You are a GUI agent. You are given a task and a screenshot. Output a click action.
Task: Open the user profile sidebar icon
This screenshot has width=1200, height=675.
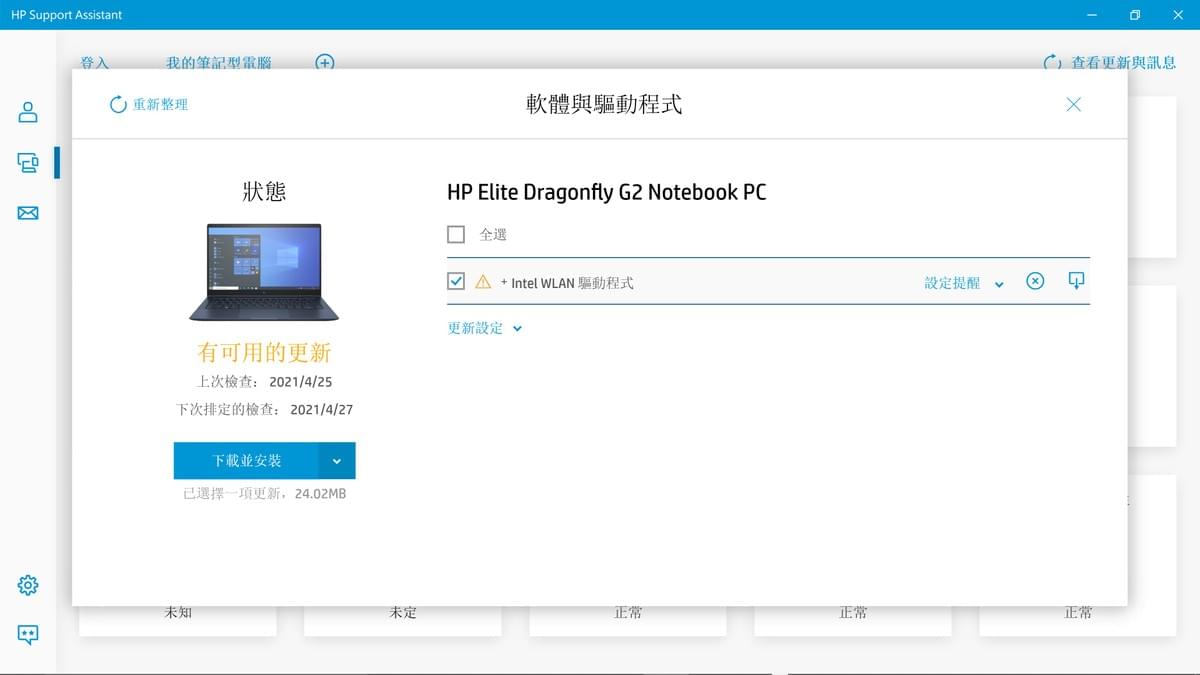[28, 112]
